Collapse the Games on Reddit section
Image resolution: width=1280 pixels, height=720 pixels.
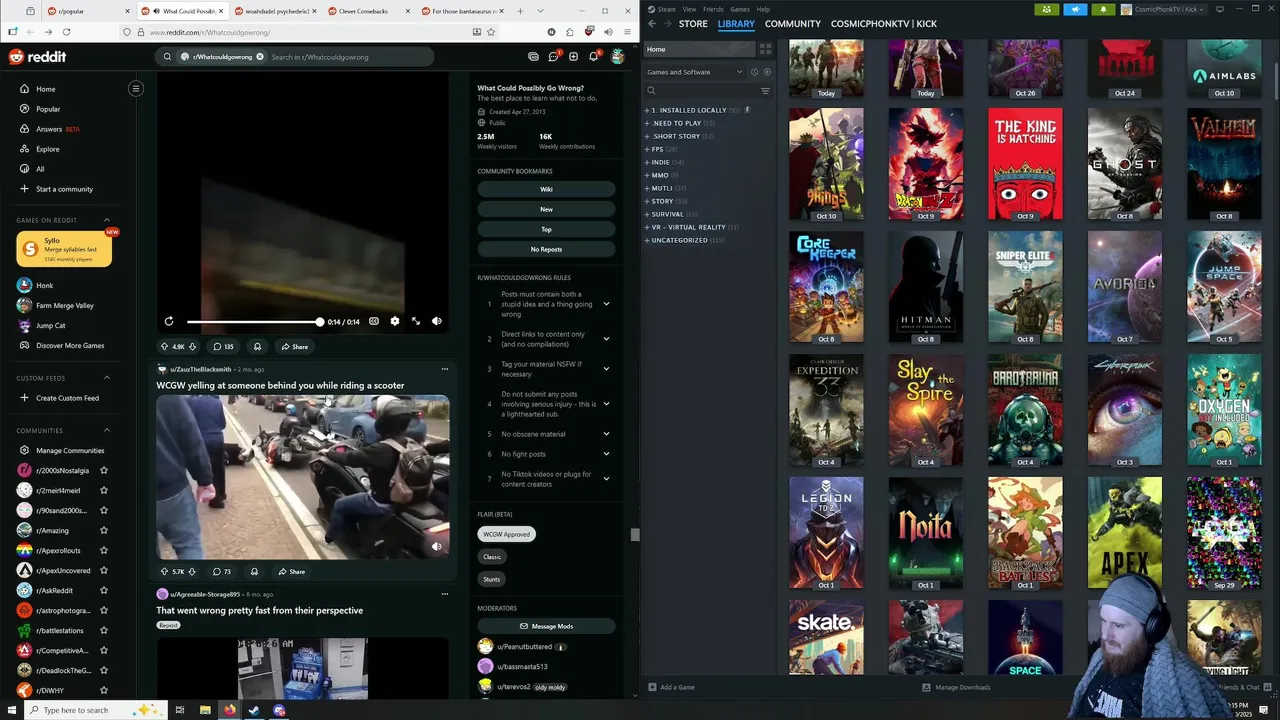tap(107, 220)
